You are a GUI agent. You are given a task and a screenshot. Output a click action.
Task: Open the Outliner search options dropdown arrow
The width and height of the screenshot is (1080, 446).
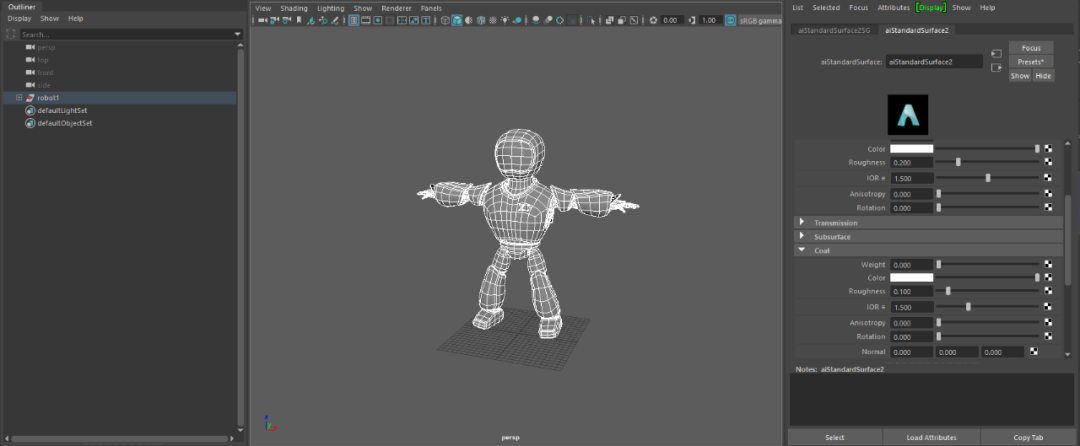238,34
